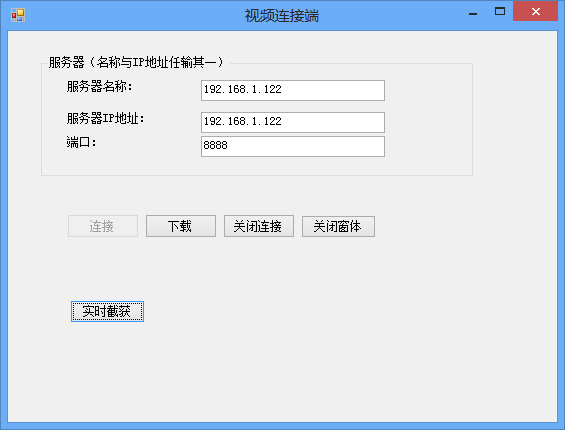Close the 视频连接端 window

point(535,11)
